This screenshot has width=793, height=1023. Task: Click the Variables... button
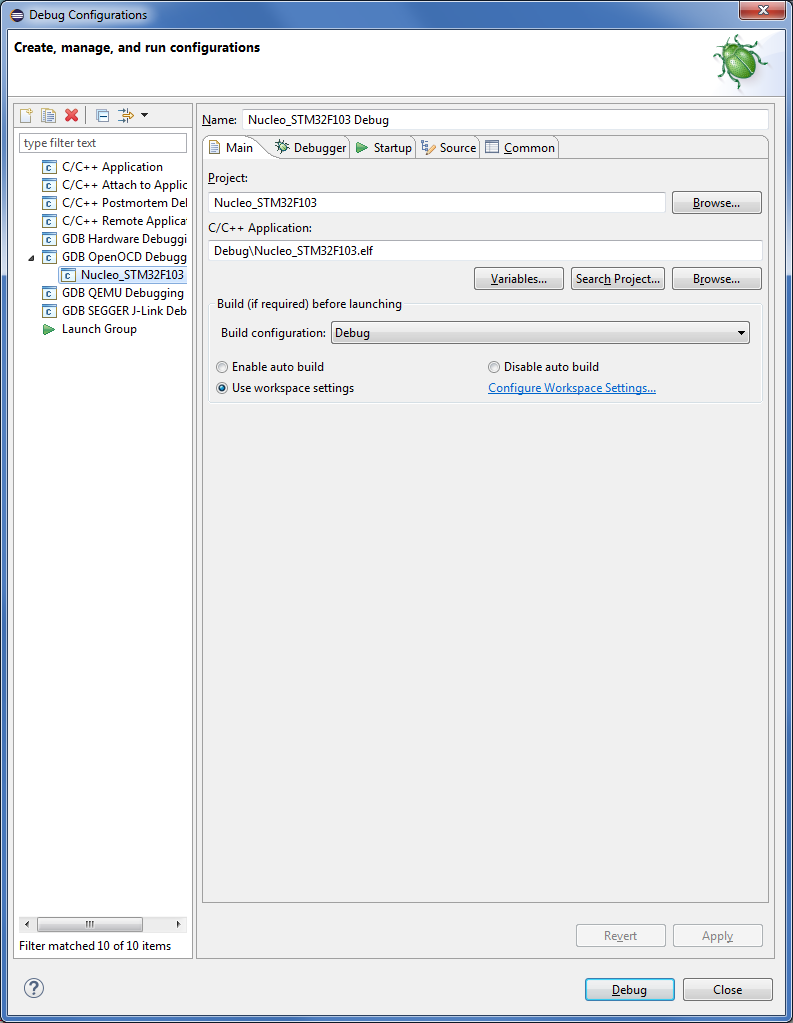[x=519, y=279]
